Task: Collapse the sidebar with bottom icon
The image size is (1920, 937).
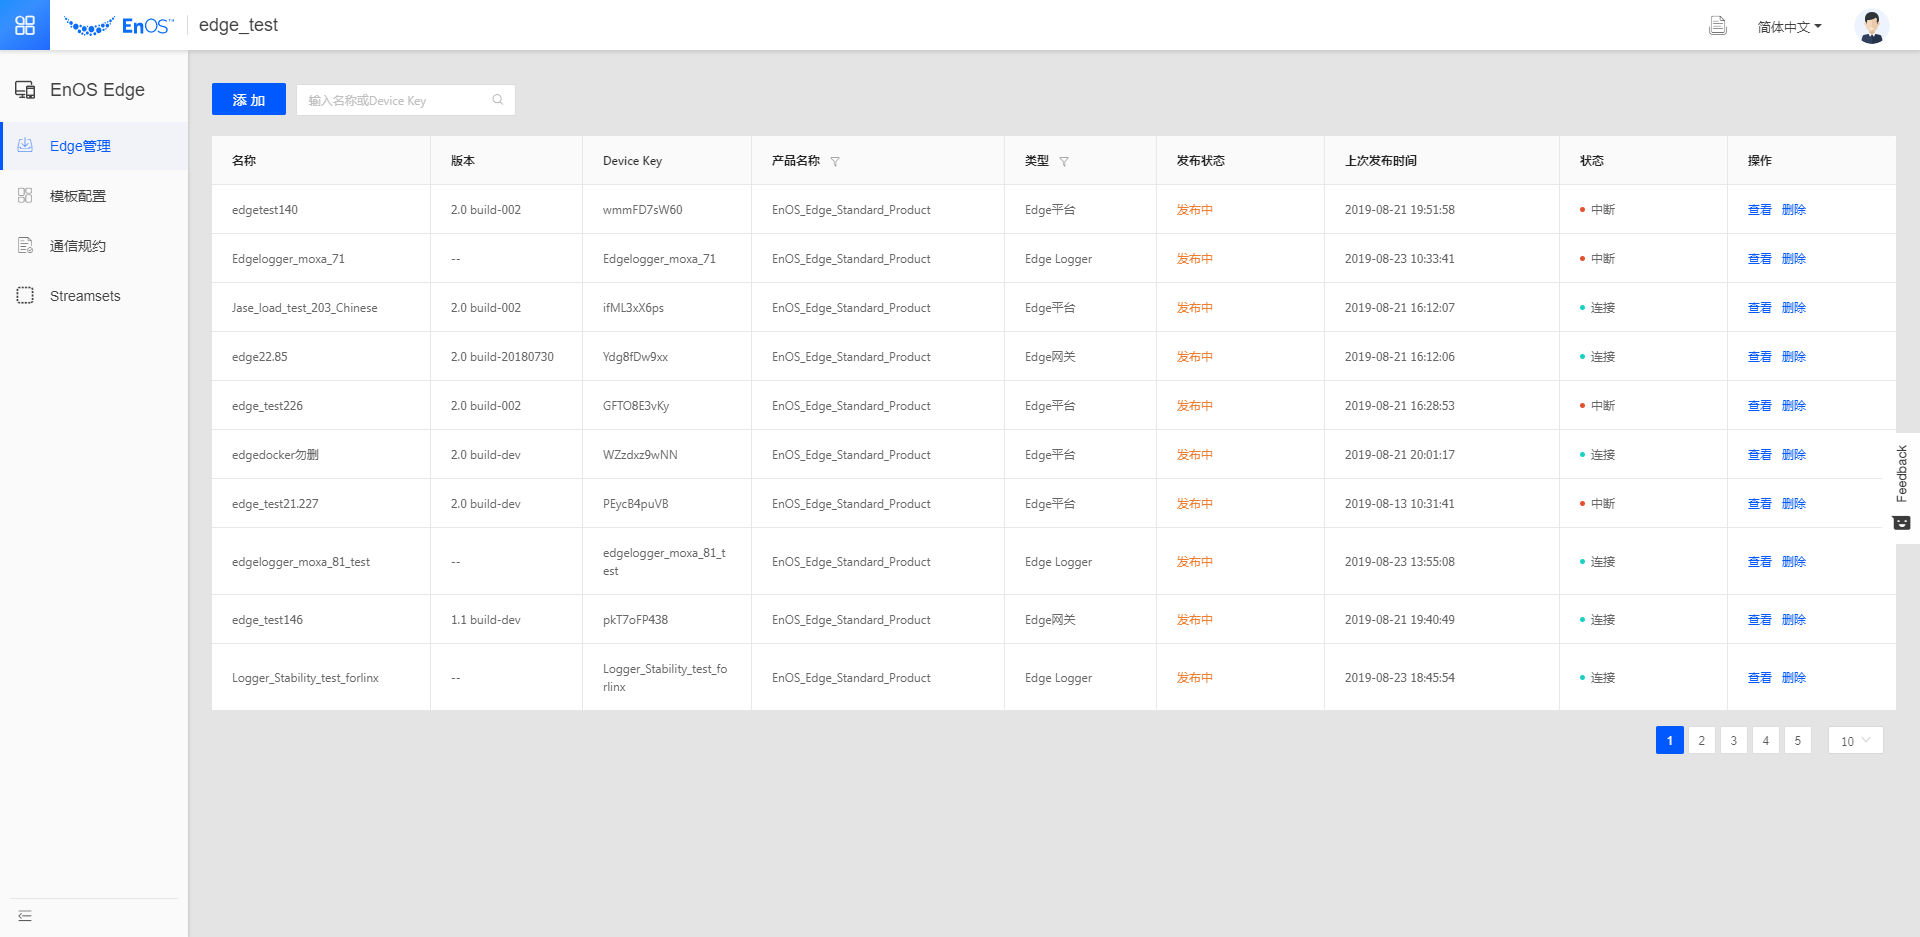Action: coord(25,916)
